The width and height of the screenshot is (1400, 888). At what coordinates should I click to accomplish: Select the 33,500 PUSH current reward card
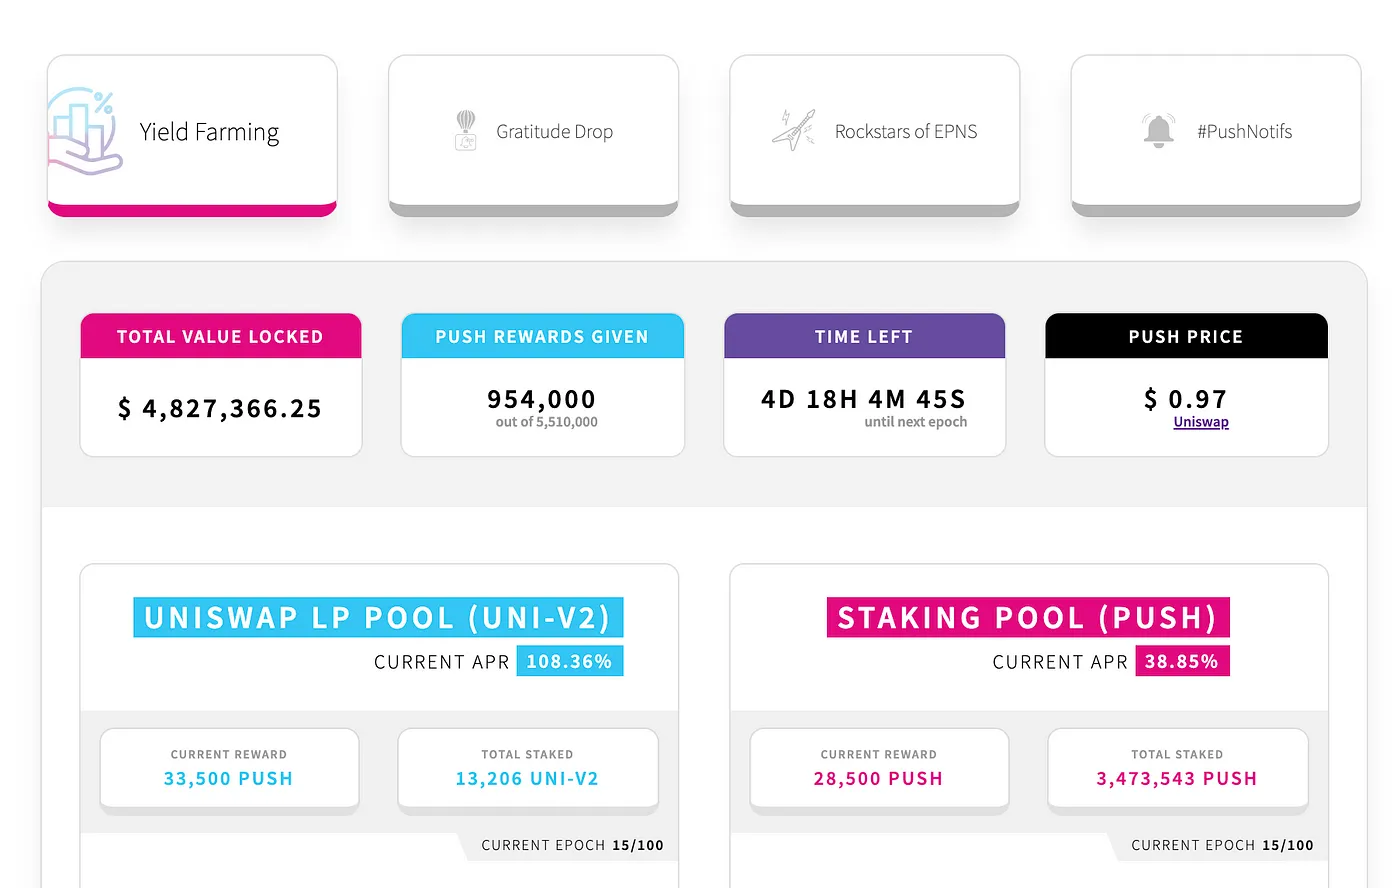tap(229, 768)
